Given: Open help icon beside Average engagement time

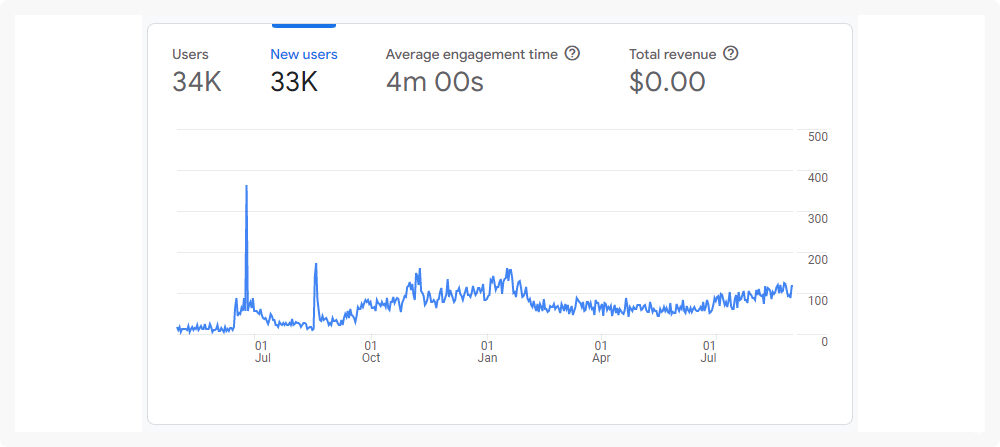Looking at the screenshot, I should (572, 54).
